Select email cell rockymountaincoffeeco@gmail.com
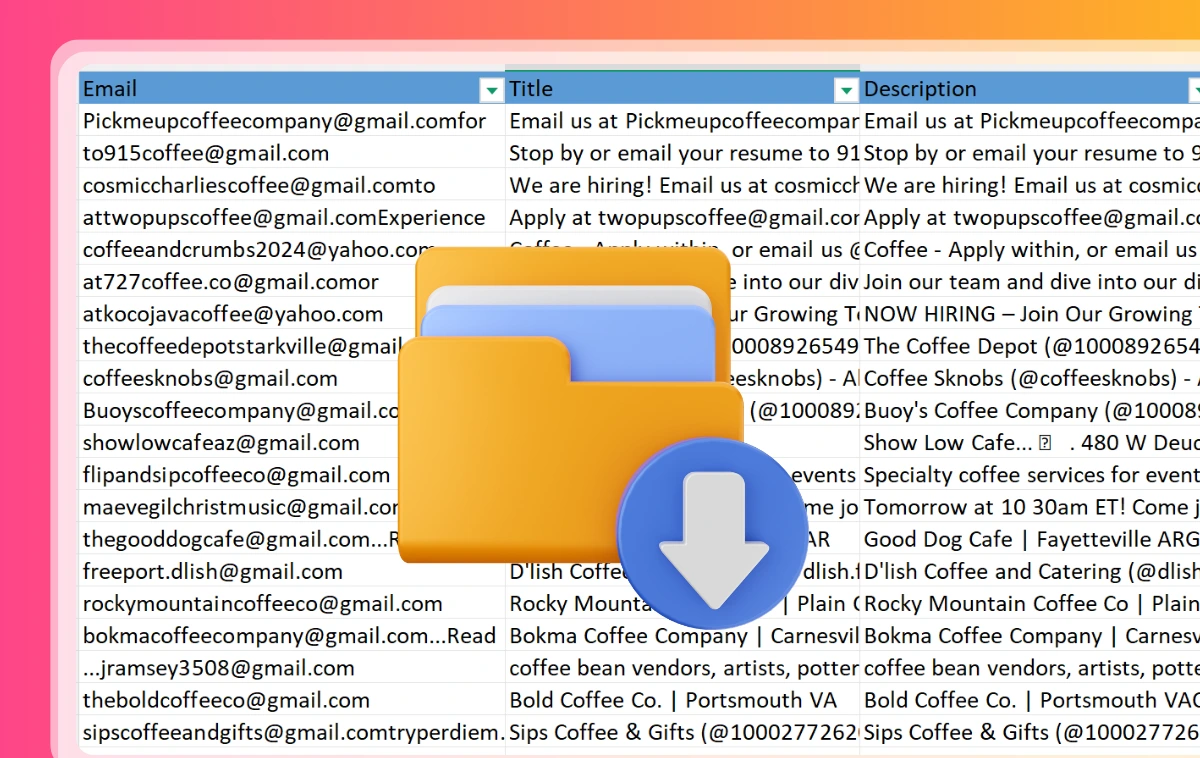This screenshot has height=758, width=1200. tap(292, 603)
